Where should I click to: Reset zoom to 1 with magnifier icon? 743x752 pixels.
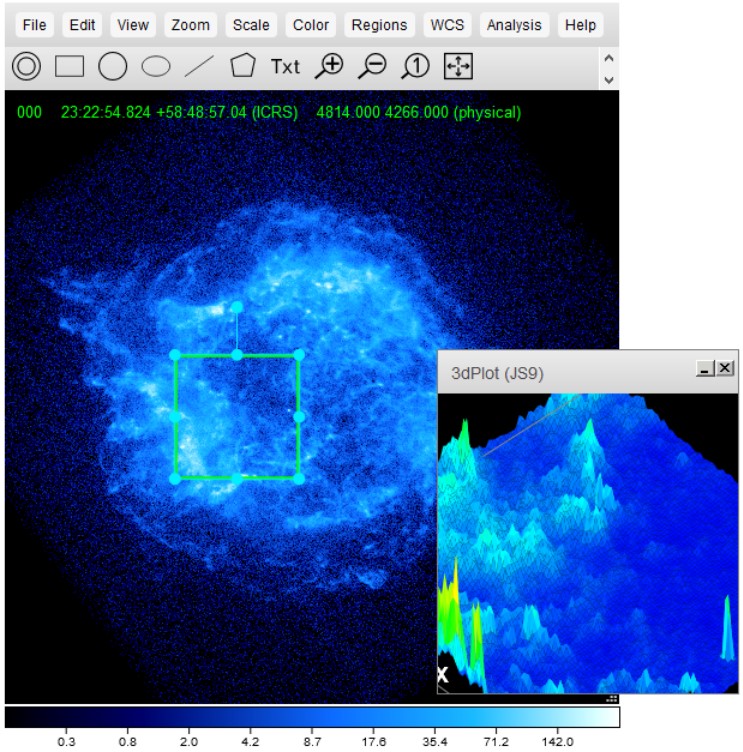point(415,67)
